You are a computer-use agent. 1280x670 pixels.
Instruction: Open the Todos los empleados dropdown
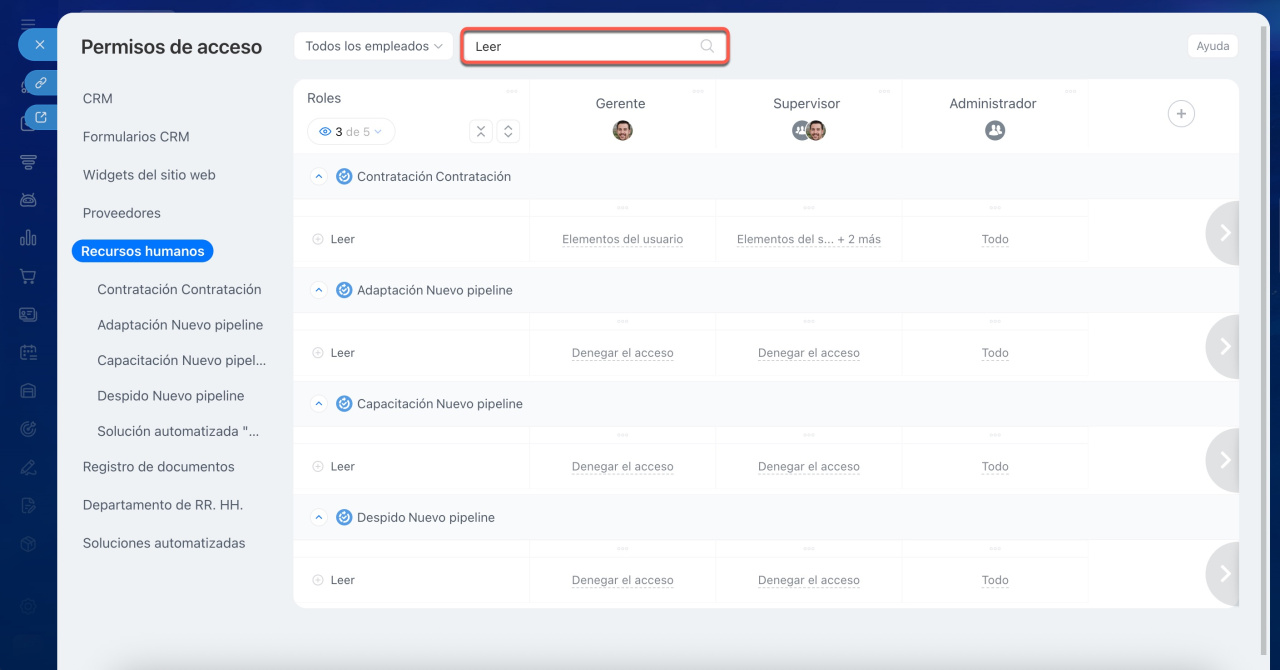374,46
